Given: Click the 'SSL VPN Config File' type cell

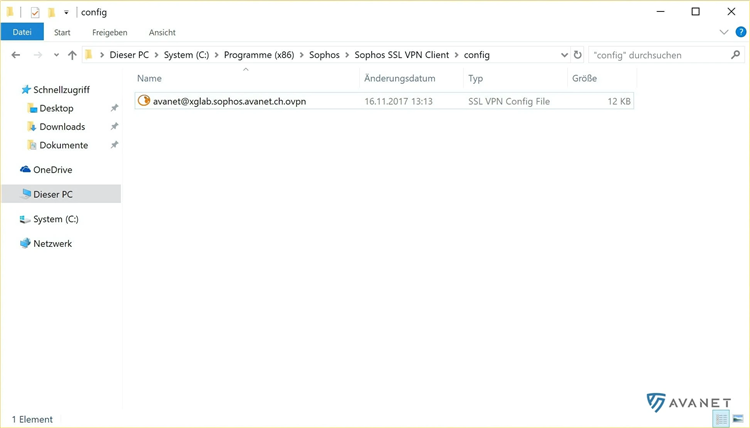Looking at the screenshot, I should (509, 101).
